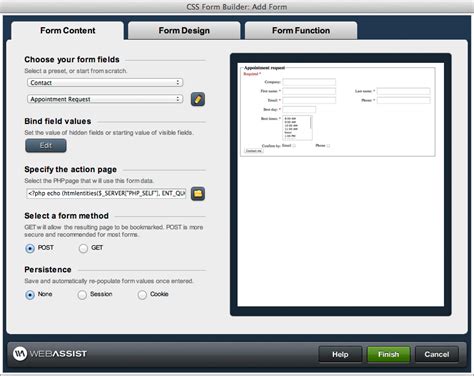Click the 'Persistence' heading
The width and height of the screenshot is (474, 376).
pos(48,270)
